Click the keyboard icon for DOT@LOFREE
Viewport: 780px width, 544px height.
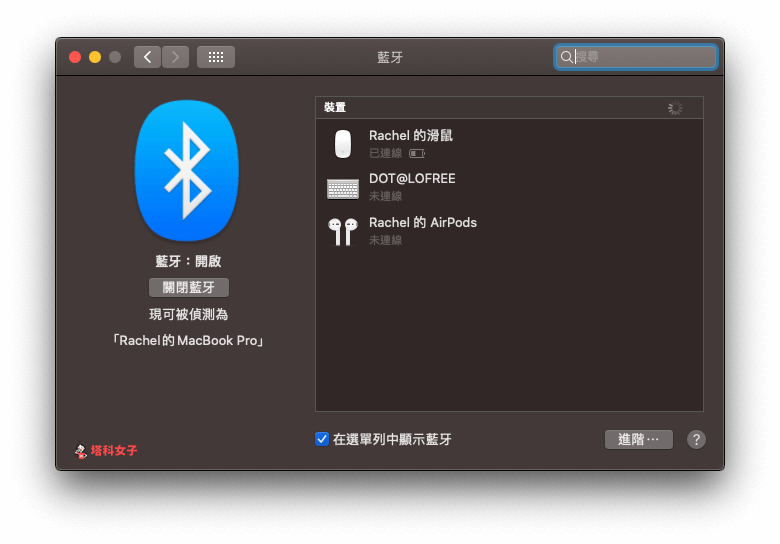point(343,188)
